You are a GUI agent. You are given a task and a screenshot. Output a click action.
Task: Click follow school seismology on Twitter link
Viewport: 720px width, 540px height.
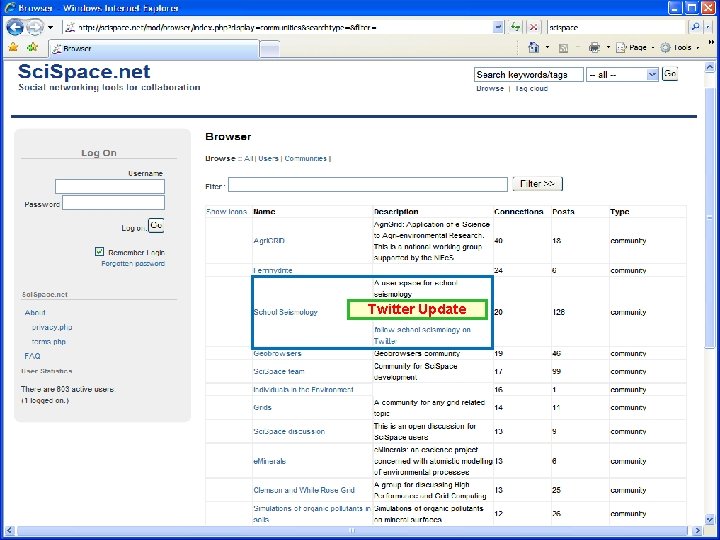[x=422, y=335]
